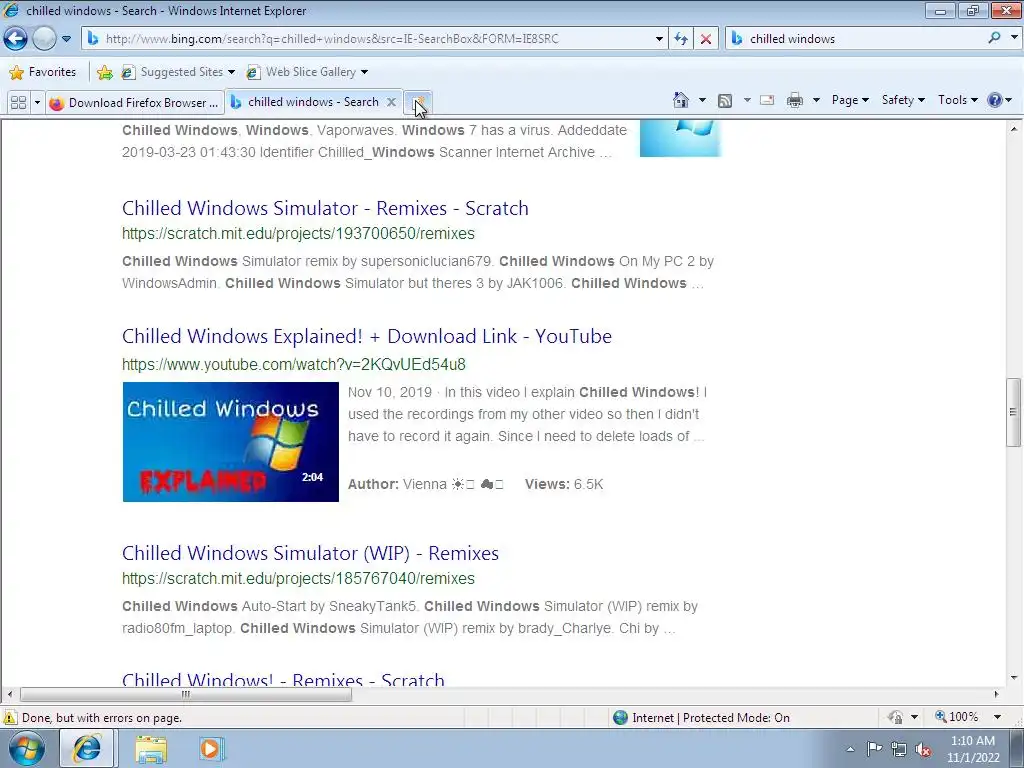The width and height of the screenshot is (1024, 768).
Task: Close the chilled windows search tab
Action: [391, 102]
